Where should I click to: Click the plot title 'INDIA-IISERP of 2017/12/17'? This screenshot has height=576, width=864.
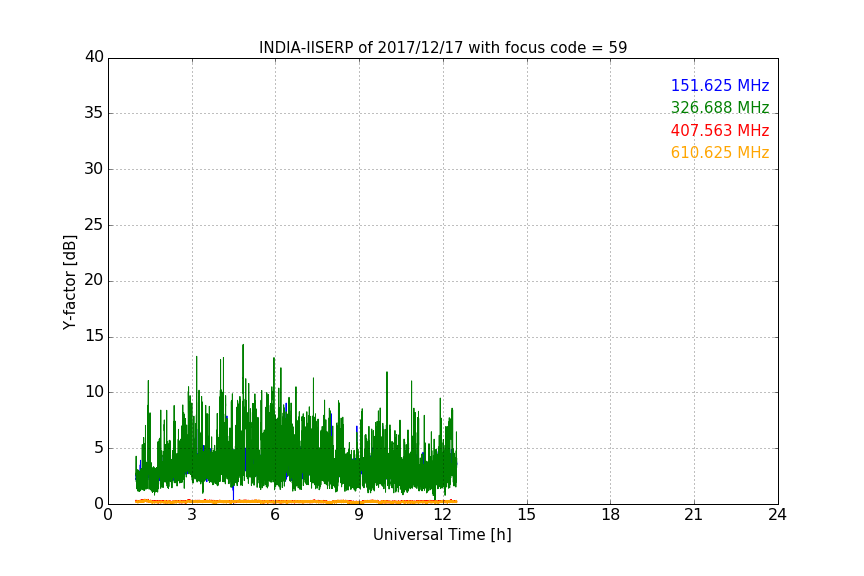pos(443,48)
